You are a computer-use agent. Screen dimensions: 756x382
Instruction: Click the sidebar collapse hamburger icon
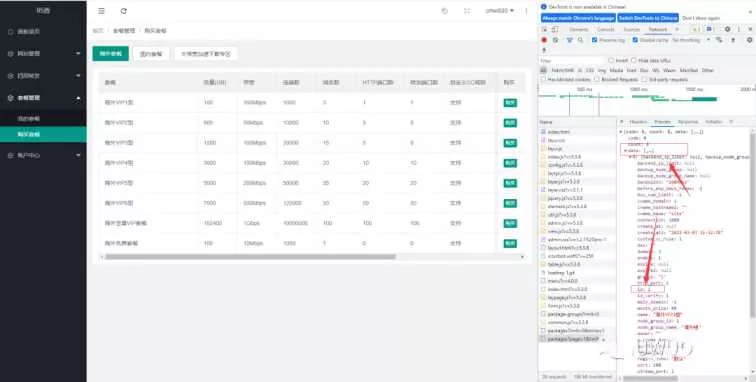click(x=101, y=11)
